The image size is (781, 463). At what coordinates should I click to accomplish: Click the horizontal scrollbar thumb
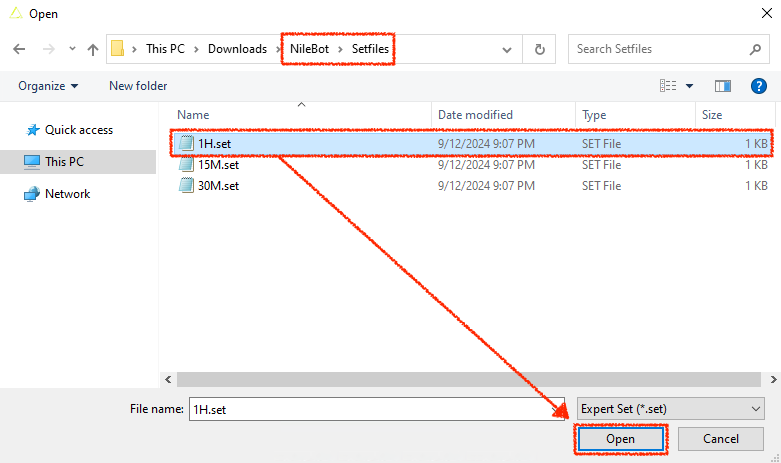tap(469, 379)
